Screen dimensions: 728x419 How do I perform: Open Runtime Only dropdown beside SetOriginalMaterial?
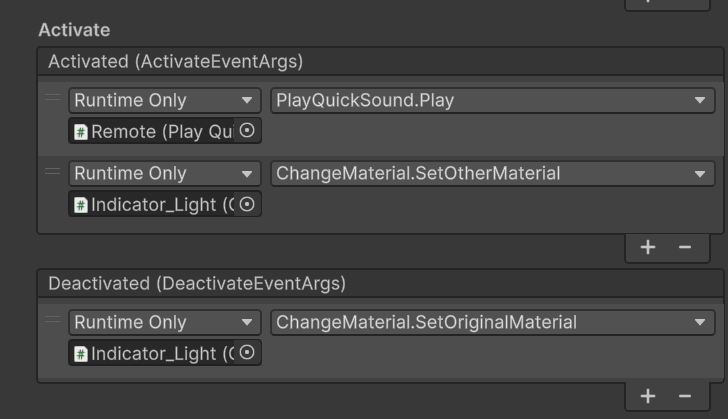[165, 322]
